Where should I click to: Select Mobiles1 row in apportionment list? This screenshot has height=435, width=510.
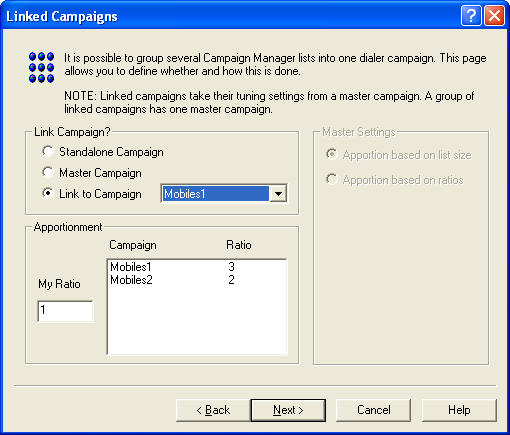[197, 267]
